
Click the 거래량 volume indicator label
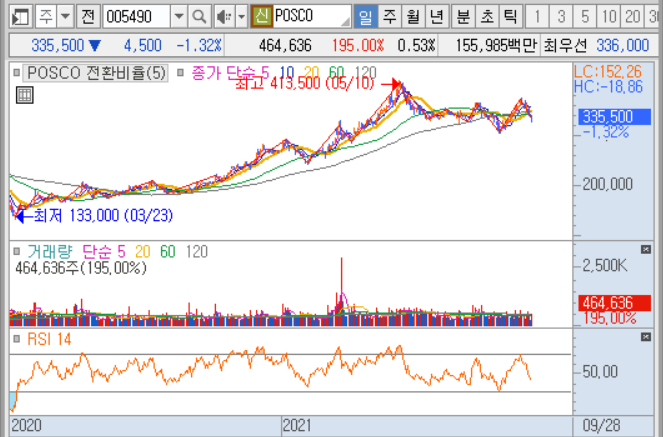coord(50,251)
